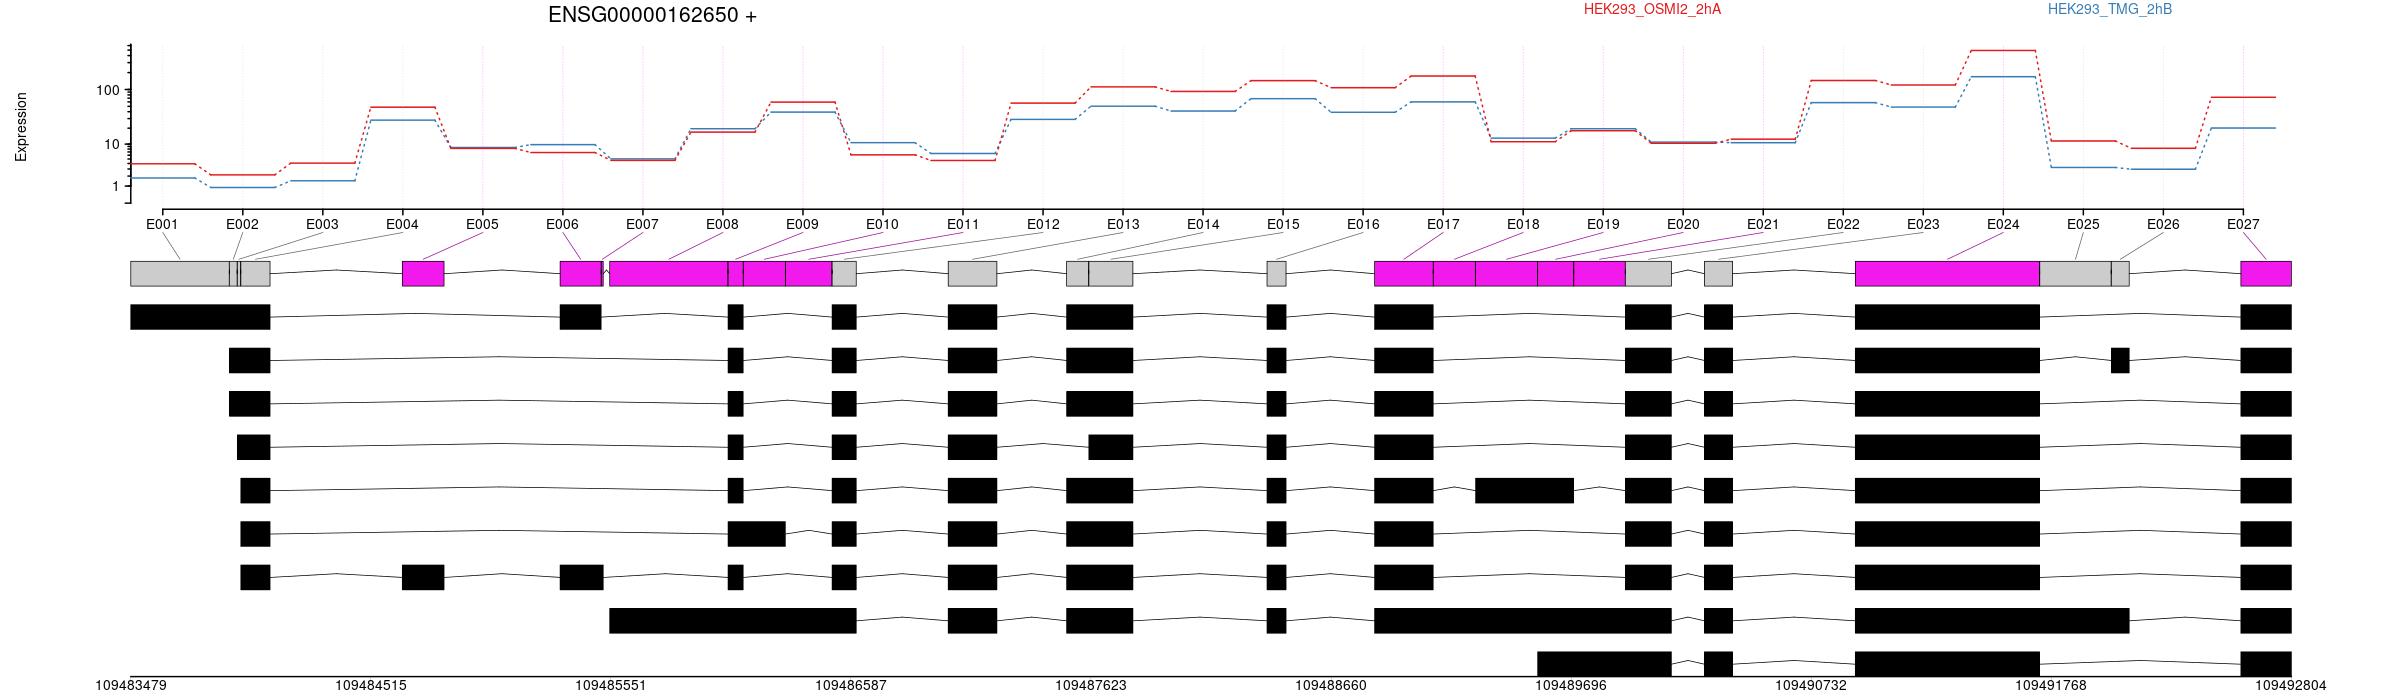Image resolution: width=2400 pixels, height=700 pixels.
Task: Click the first exon of the top transcript
Action: (x=200, y=317)
